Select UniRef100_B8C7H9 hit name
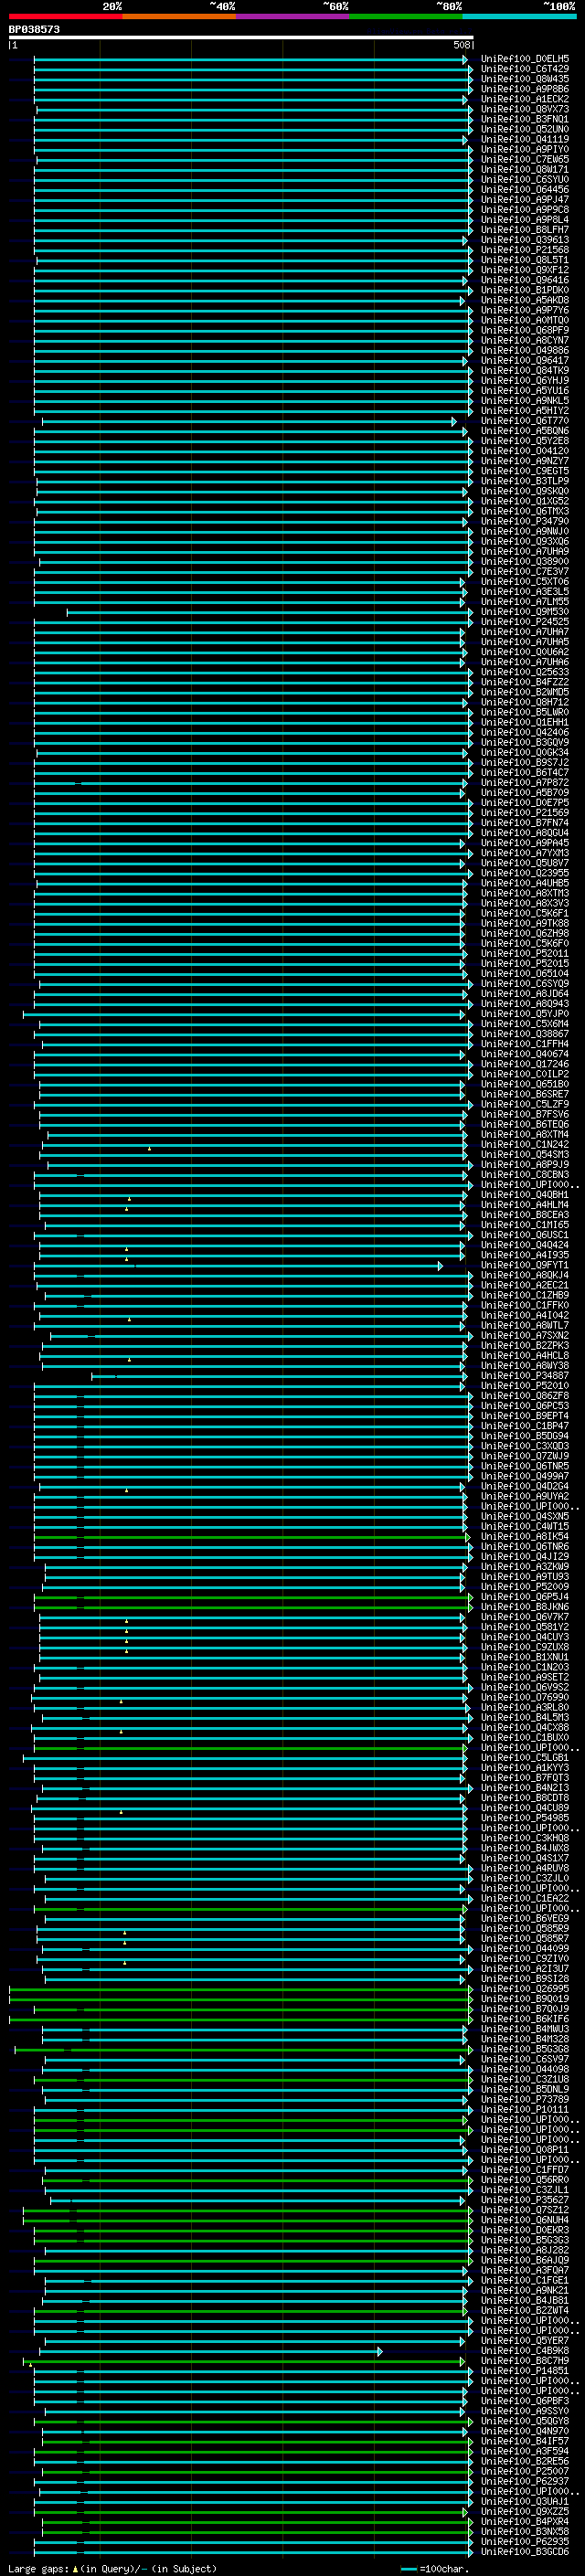 coord(525,2360)
